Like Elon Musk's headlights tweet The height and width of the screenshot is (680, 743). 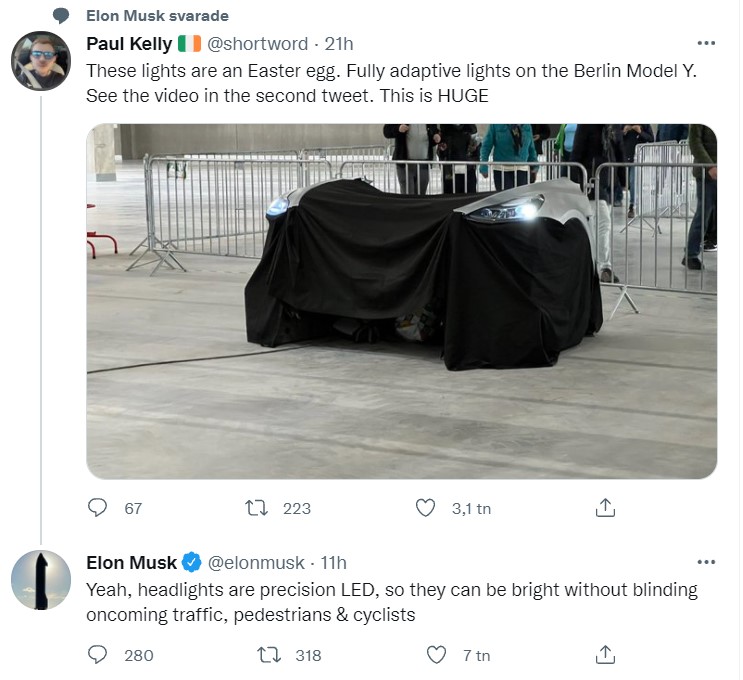click(436, 655)
